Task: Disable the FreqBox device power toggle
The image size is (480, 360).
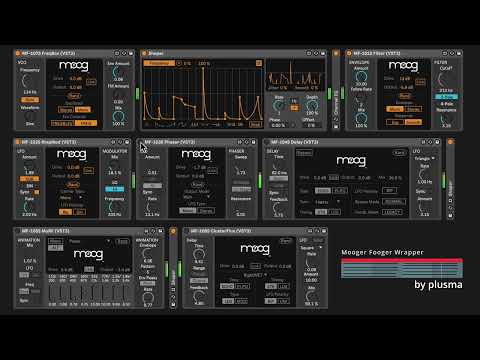Action: click(18, 53)
